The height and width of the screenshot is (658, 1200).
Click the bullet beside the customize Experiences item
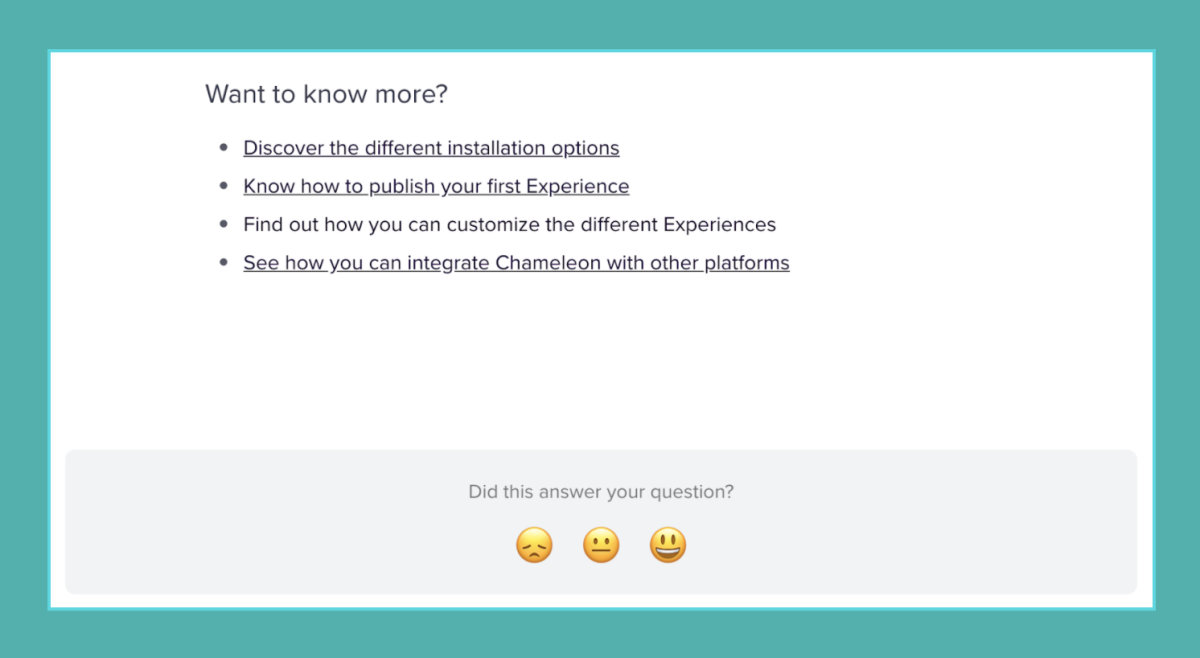click(x=223, y=224)
